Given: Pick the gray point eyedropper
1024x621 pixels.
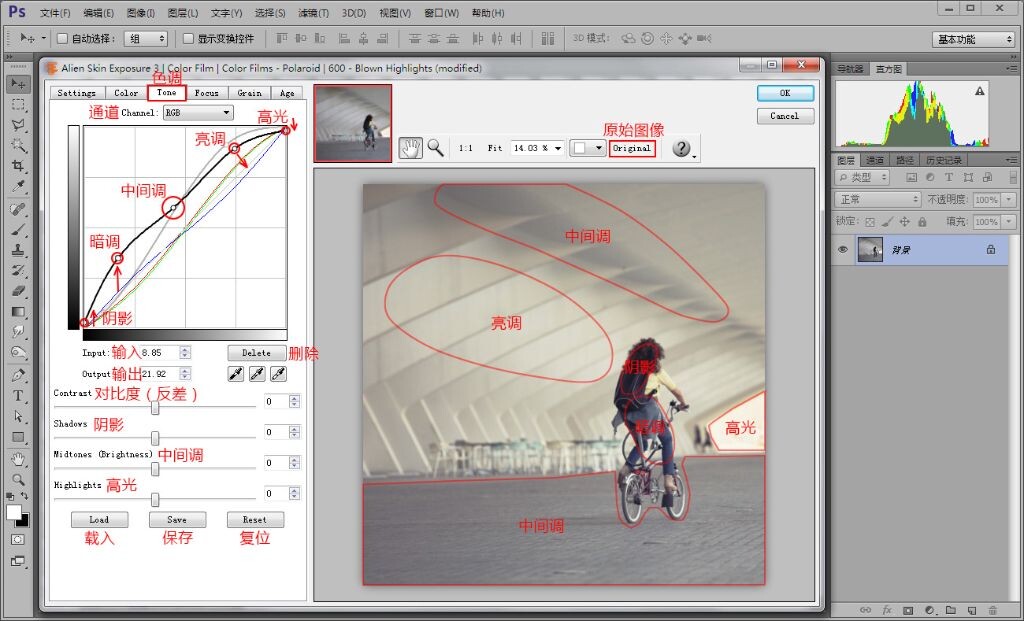Looking at the screenshot, I should tap(257, 374).
